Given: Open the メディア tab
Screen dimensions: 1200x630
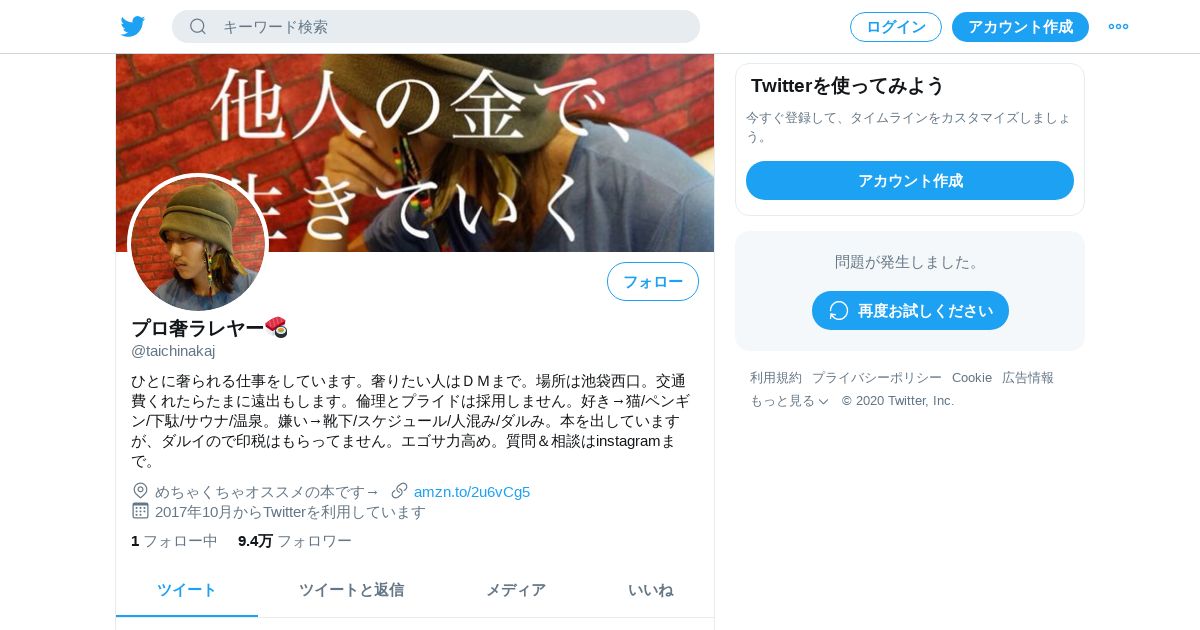Looking at the screenshot, I should coord(516,590).
